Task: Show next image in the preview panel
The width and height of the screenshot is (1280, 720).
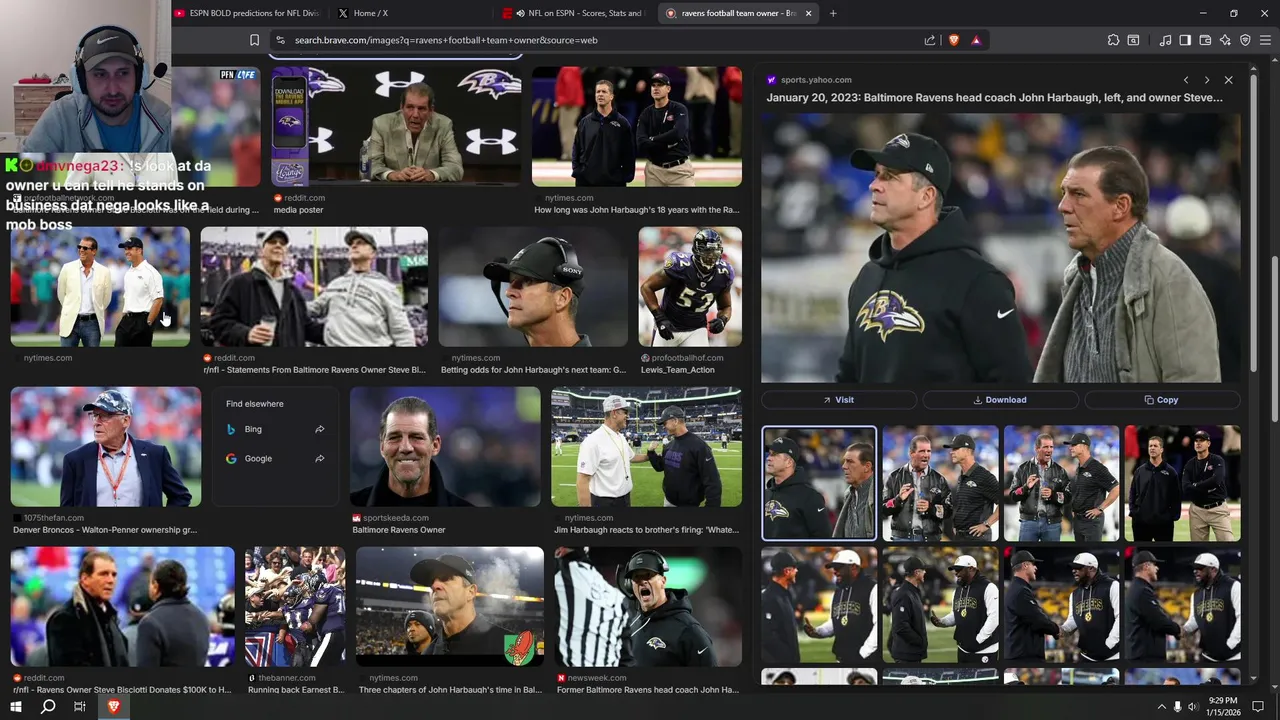Action: point(1207,80)
